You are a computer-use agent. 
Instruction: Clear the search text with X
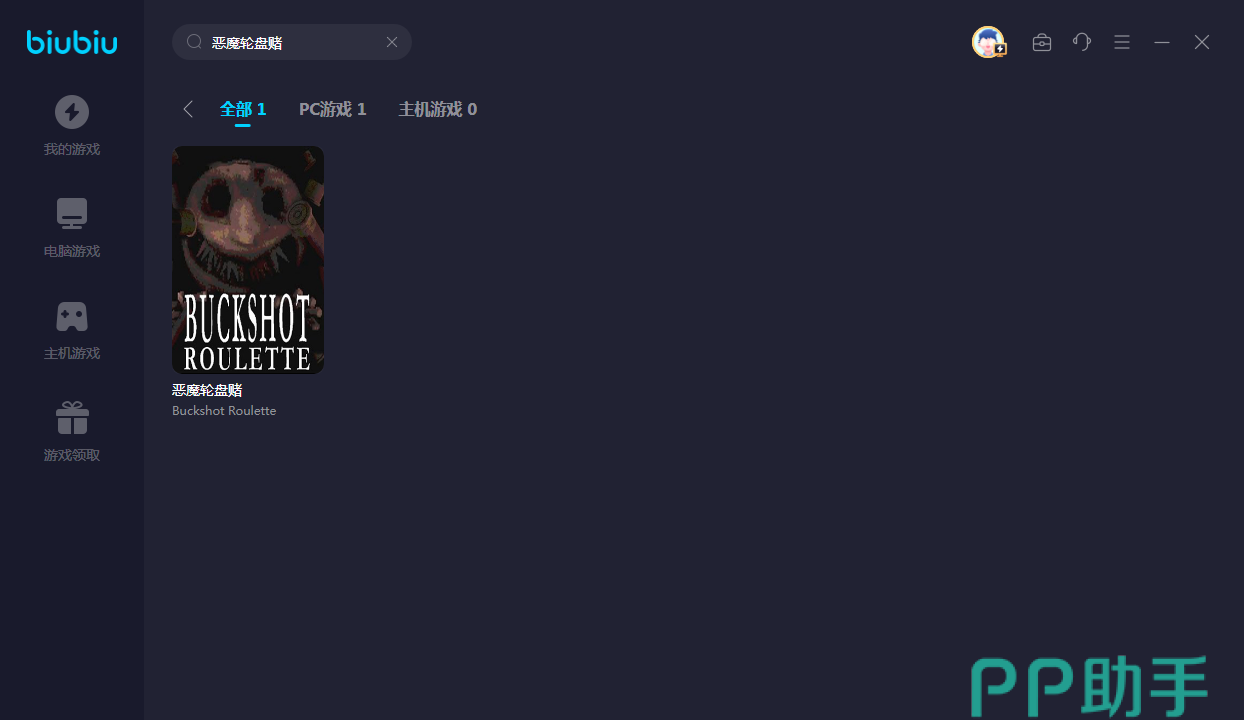392,42
